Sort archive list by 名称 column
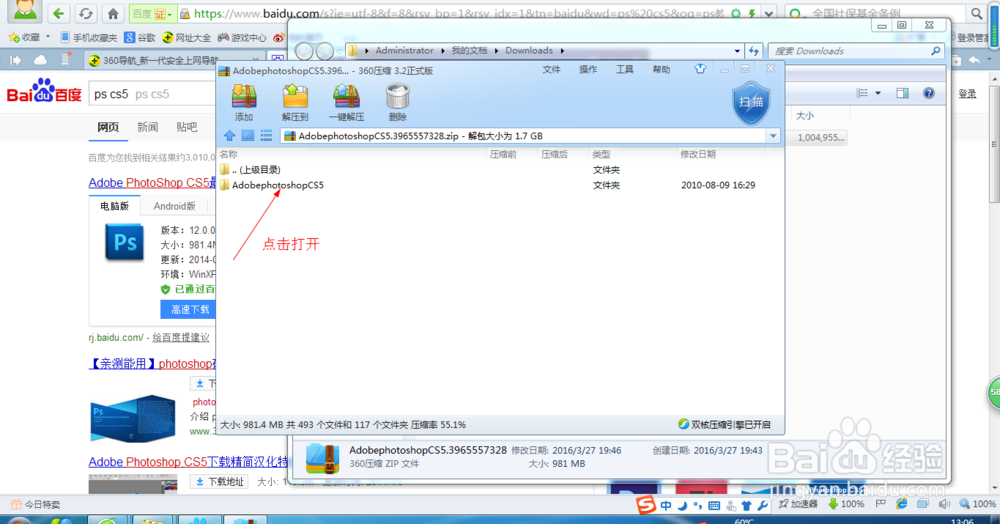This screenshot has height=524, width=1000. tap(229, 154)
